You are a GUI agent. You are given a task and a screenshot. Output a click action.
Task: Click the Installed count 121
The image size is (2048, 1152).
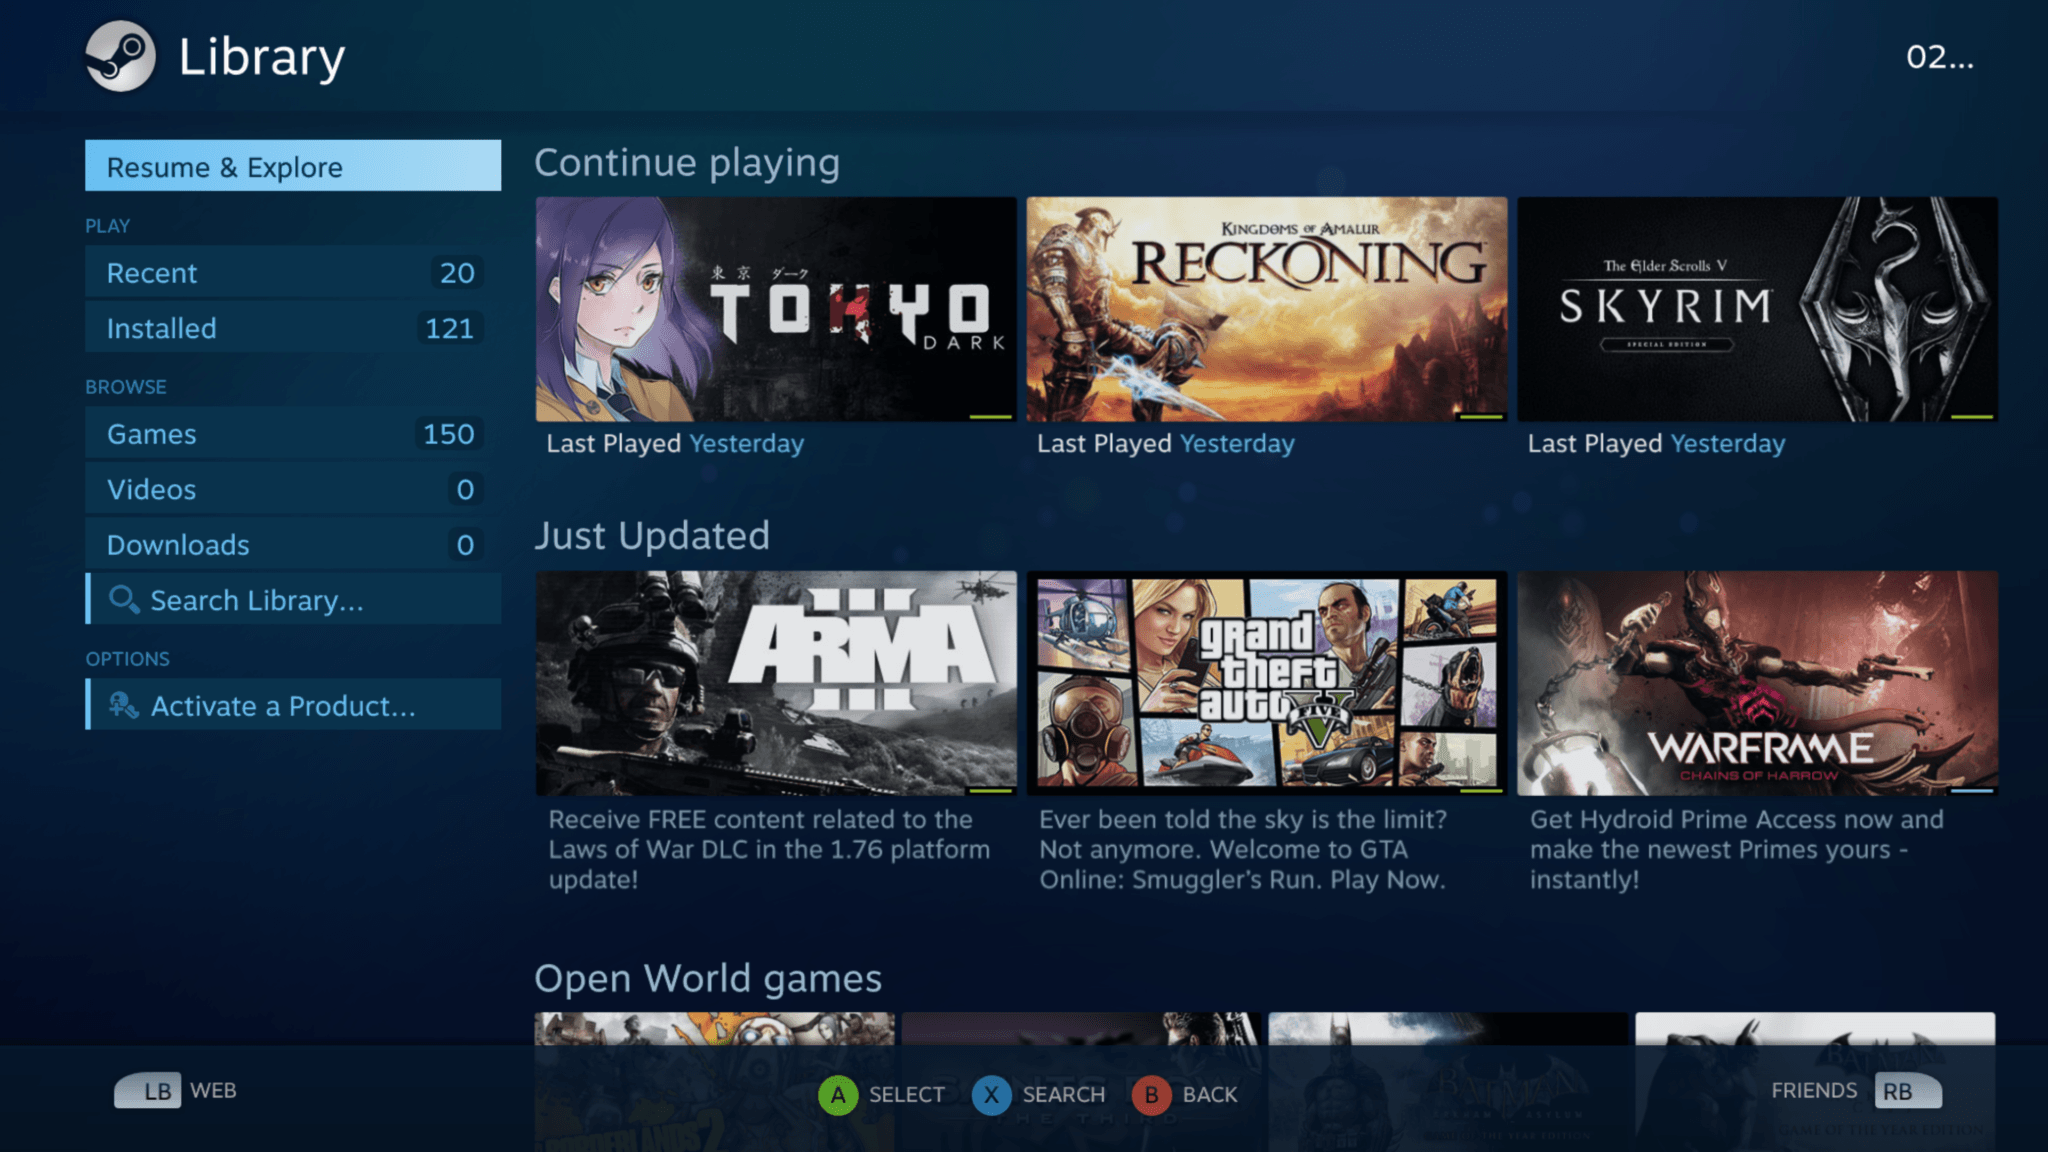(449, 328)
